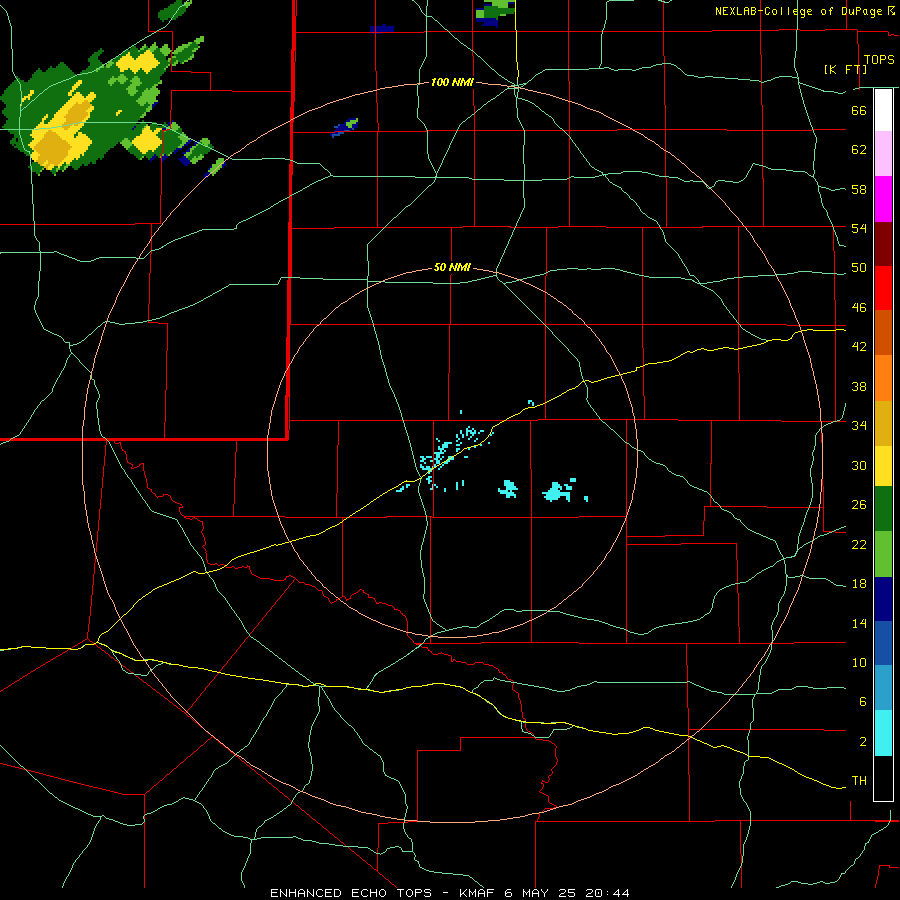Click the '14' scale label

pos(859,623)
